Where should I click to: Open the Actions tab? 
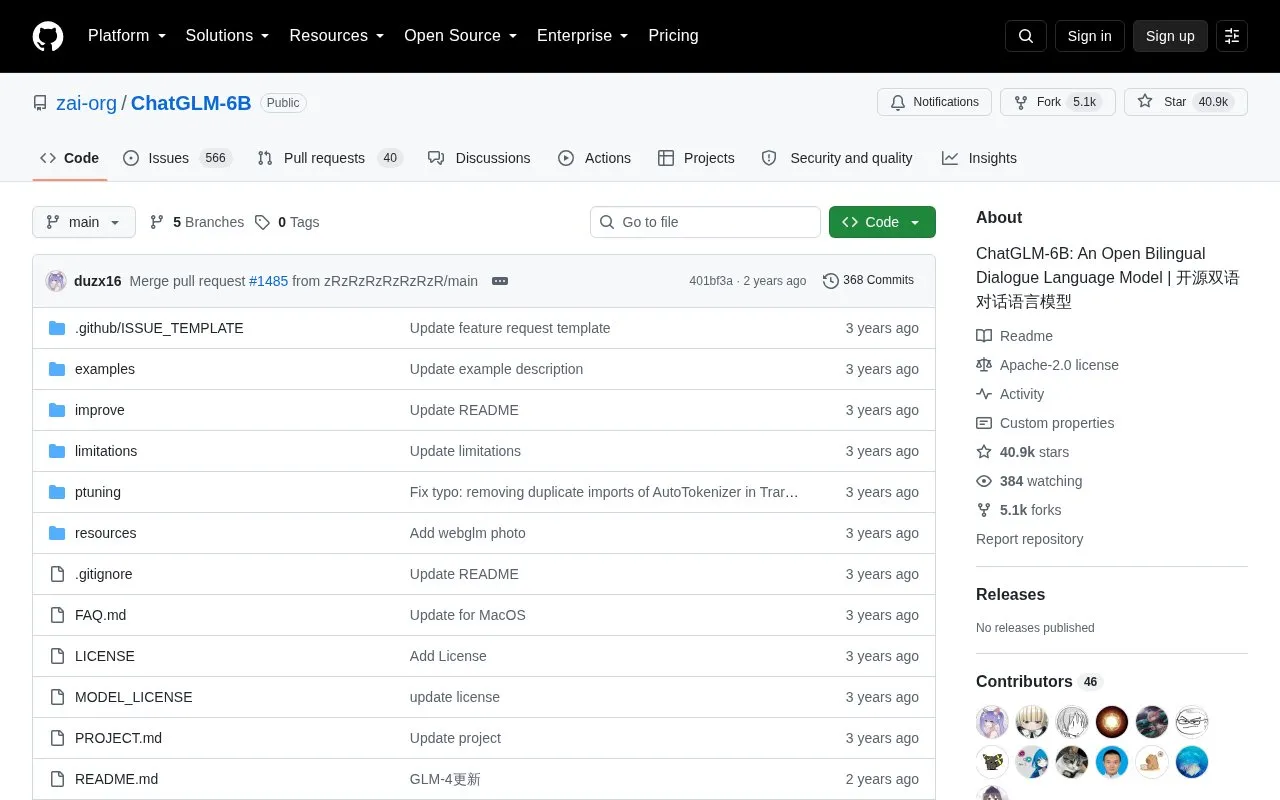tap(594, 158)
